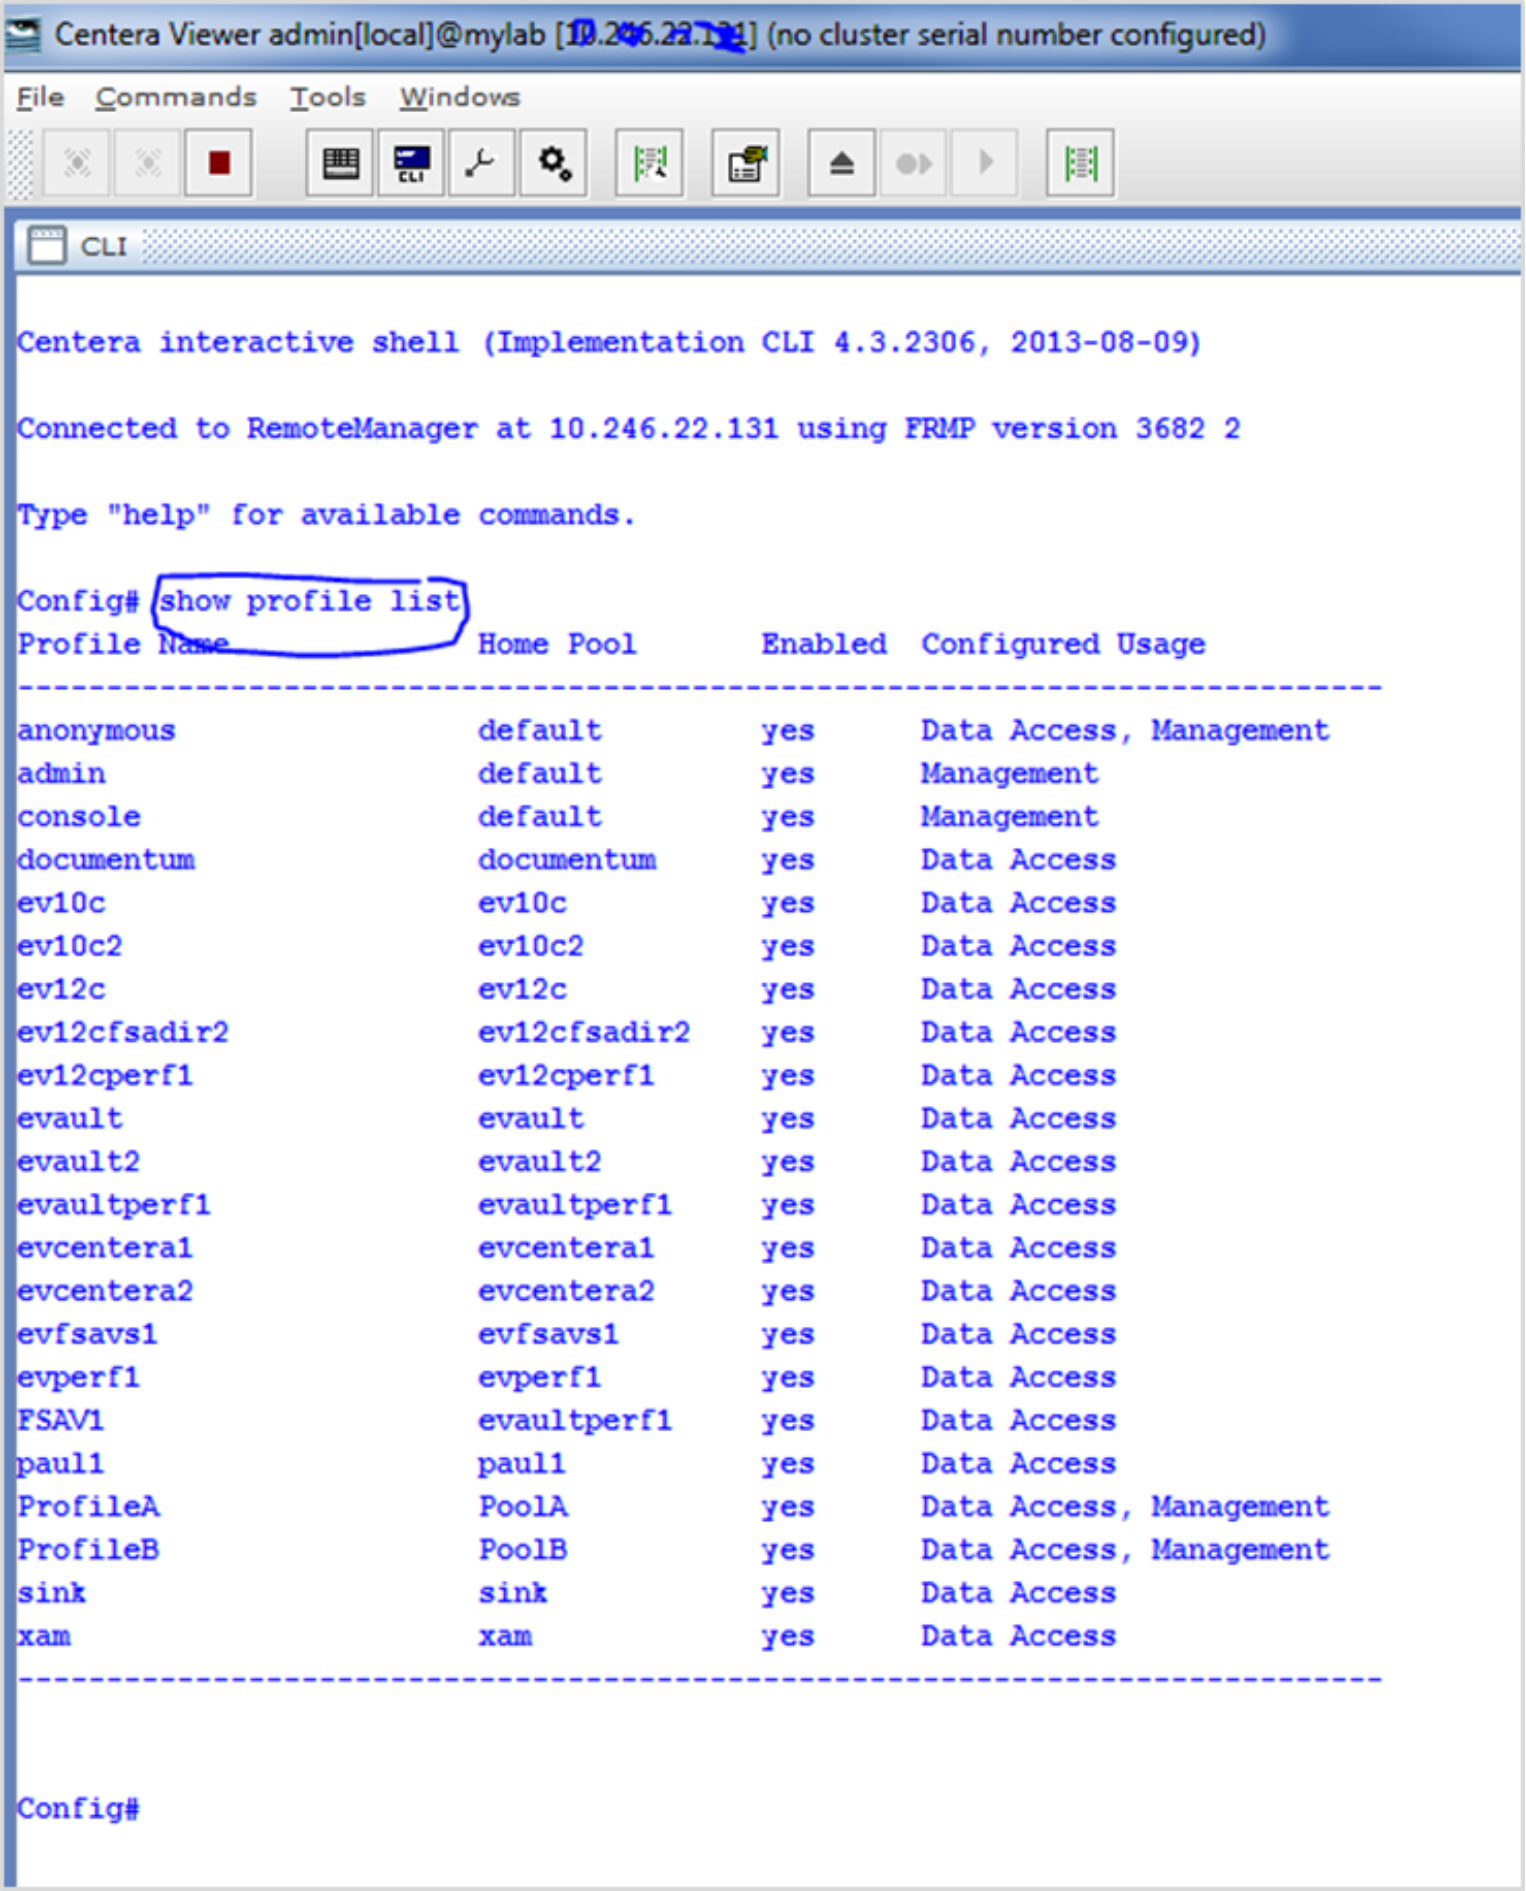Click the bottom Config# prompt line

[x=79, y=1808]
